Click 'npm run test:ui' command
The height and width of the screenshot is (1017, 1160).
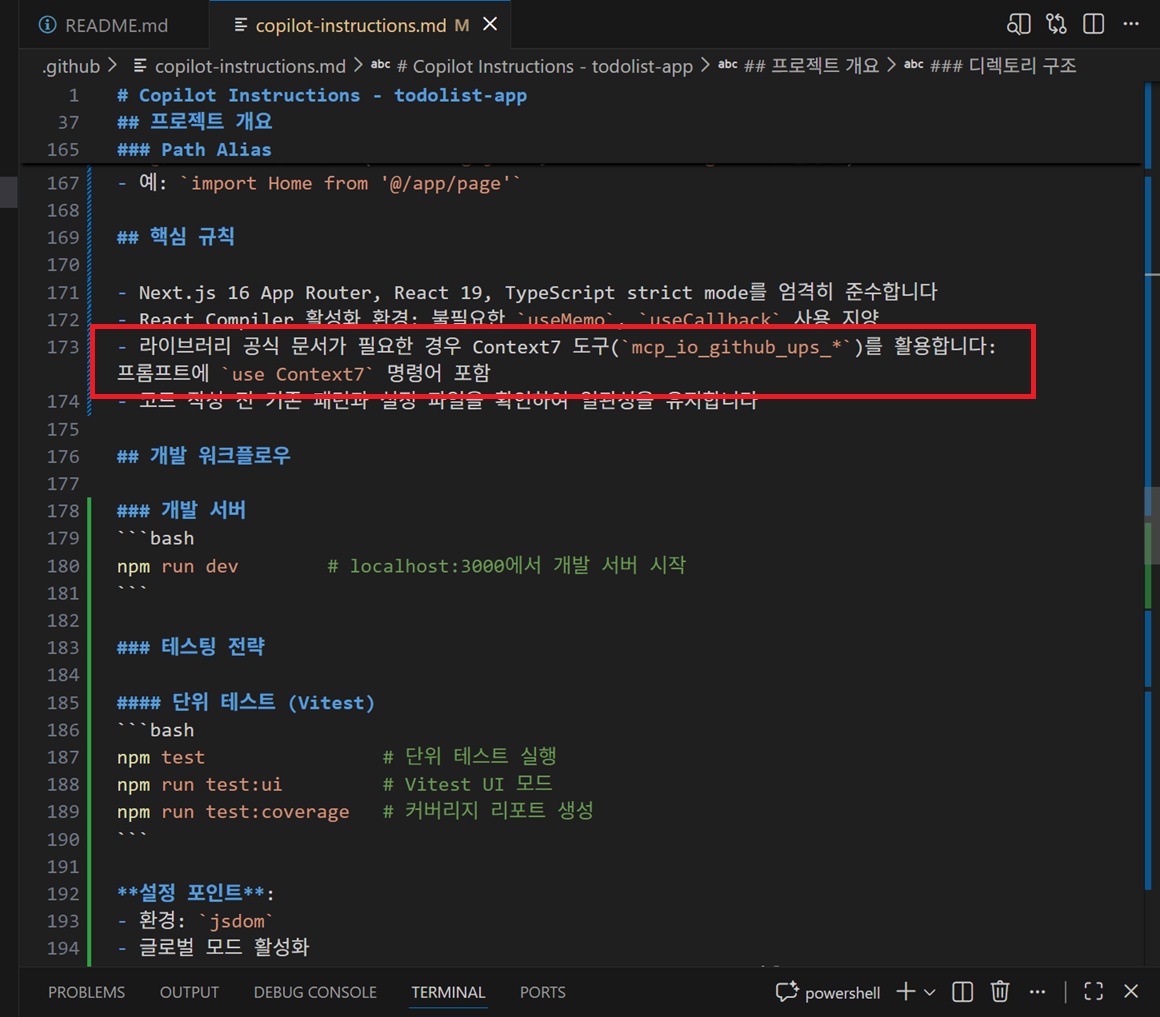pos(200,785)
